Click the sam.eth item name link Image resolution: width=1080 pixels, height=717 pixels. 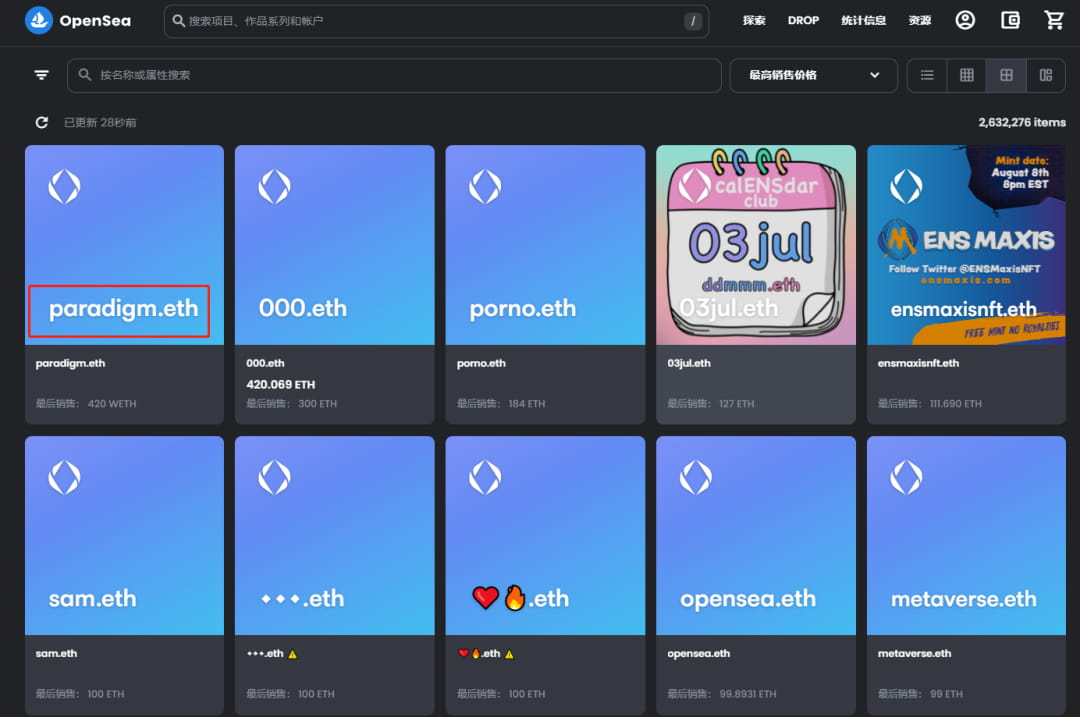click(56, 653)
